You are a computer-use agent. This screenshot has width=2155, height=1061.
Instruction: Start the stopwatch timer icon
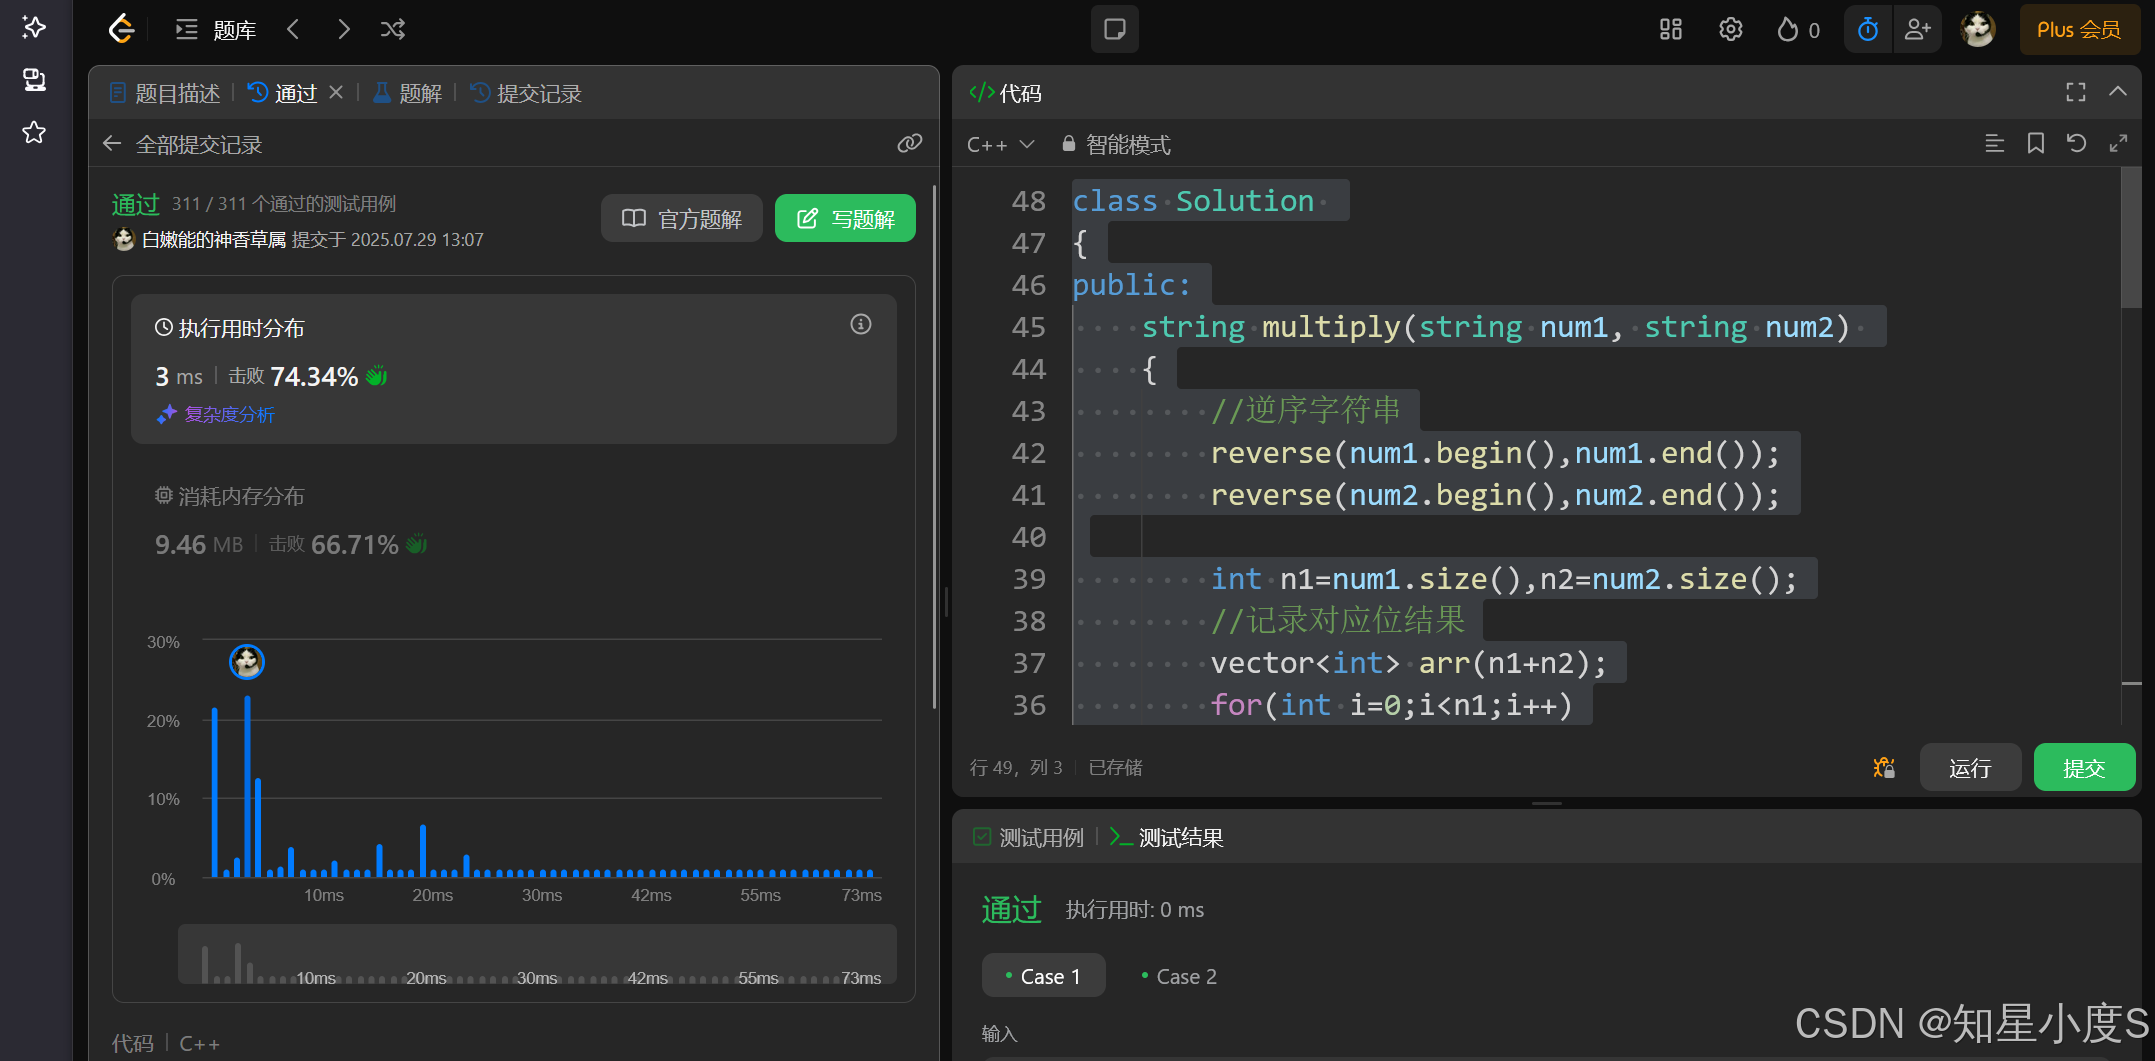click(1867, 30)
